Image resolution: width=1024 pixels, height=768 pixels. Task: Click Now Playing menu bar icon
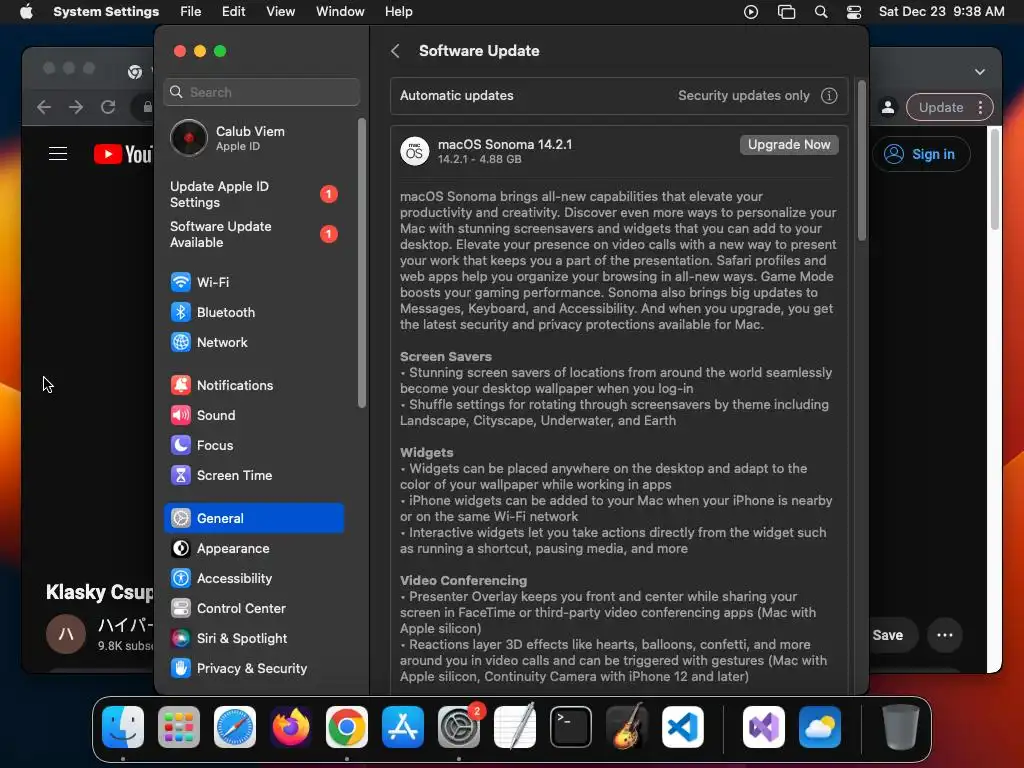(751, 12)
